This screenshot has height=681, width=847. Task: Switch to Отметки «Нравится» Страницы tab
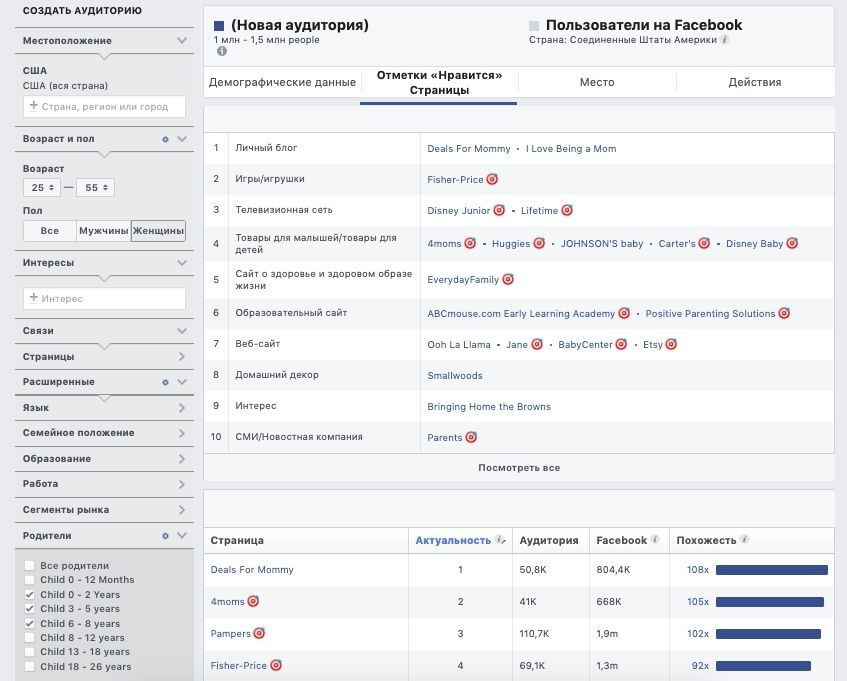[439, 83]
